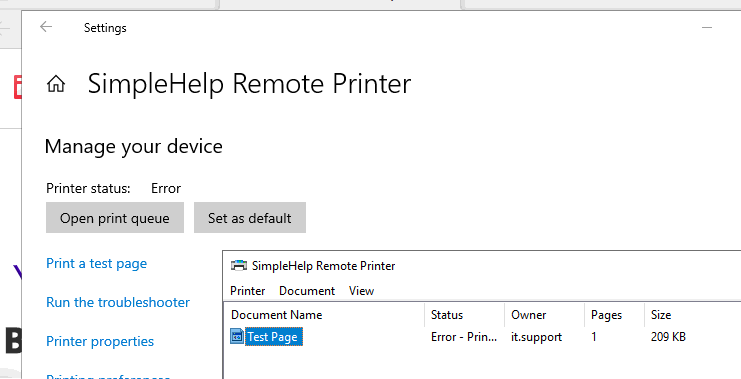The image size is (741, 379).
Task: Click the owner 'it.support' cell
Action: click(x=536, y=337)
